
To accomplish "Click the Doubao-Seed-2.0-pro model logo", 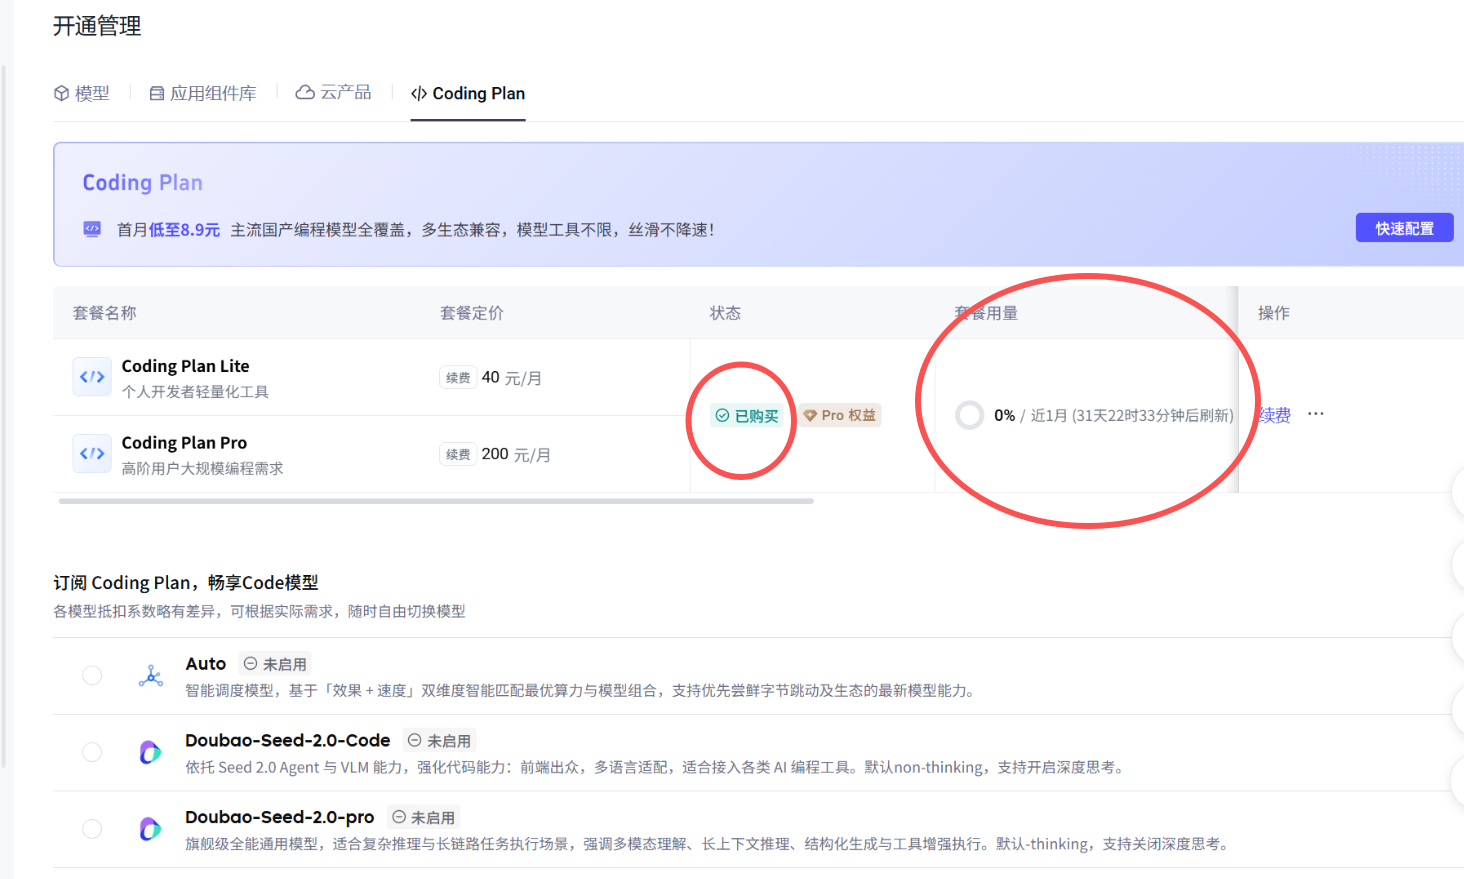I will coord(150,829).
